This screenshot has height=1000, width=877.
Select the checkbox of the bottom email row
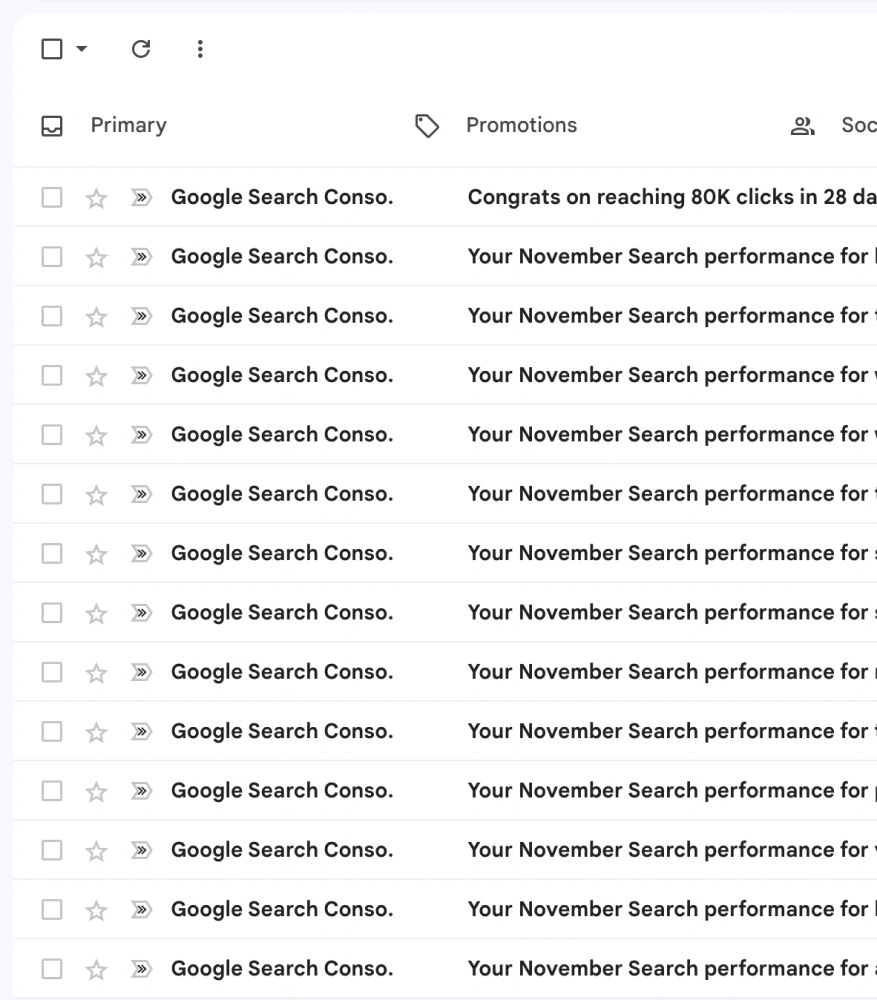click(52, 969)
